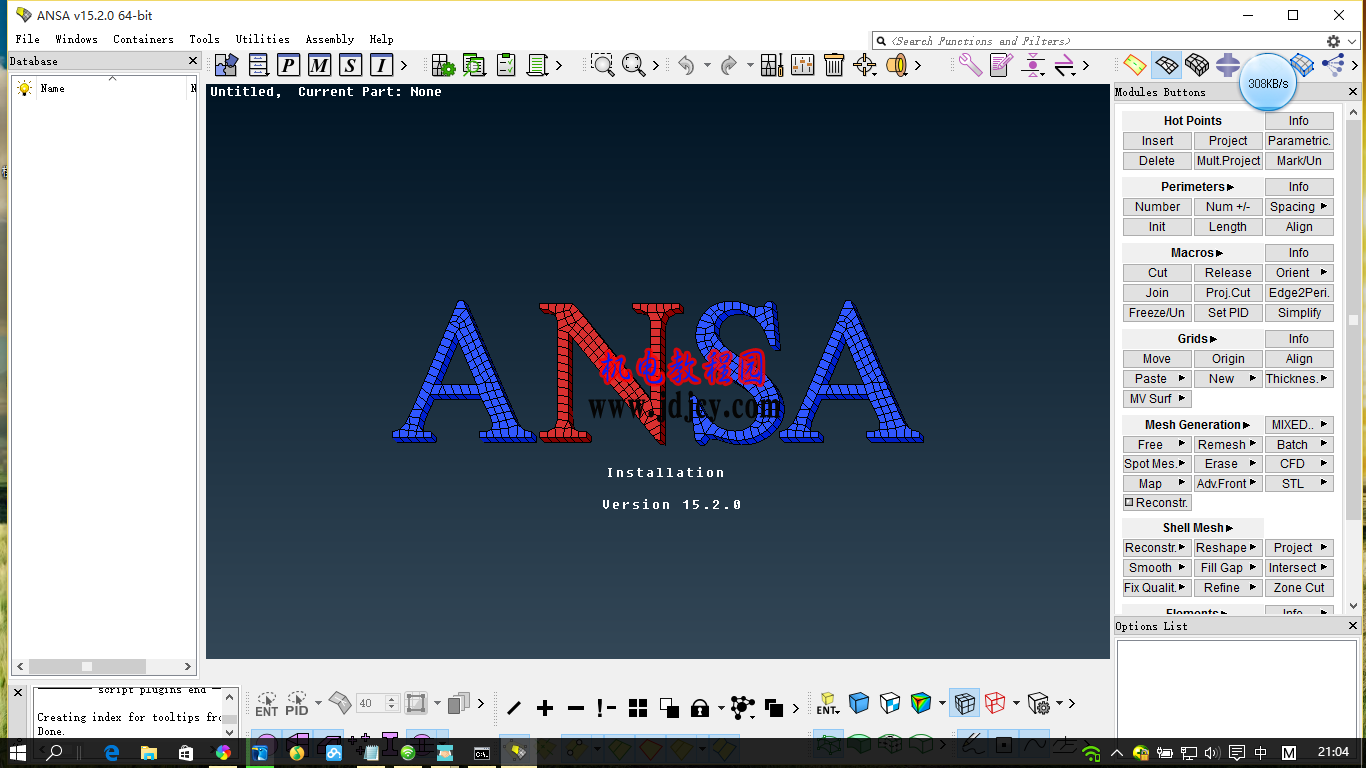Screen dimensions: 1366x768
Task: Click the Insert button under Hot Points
Action: coord(1157,141)
